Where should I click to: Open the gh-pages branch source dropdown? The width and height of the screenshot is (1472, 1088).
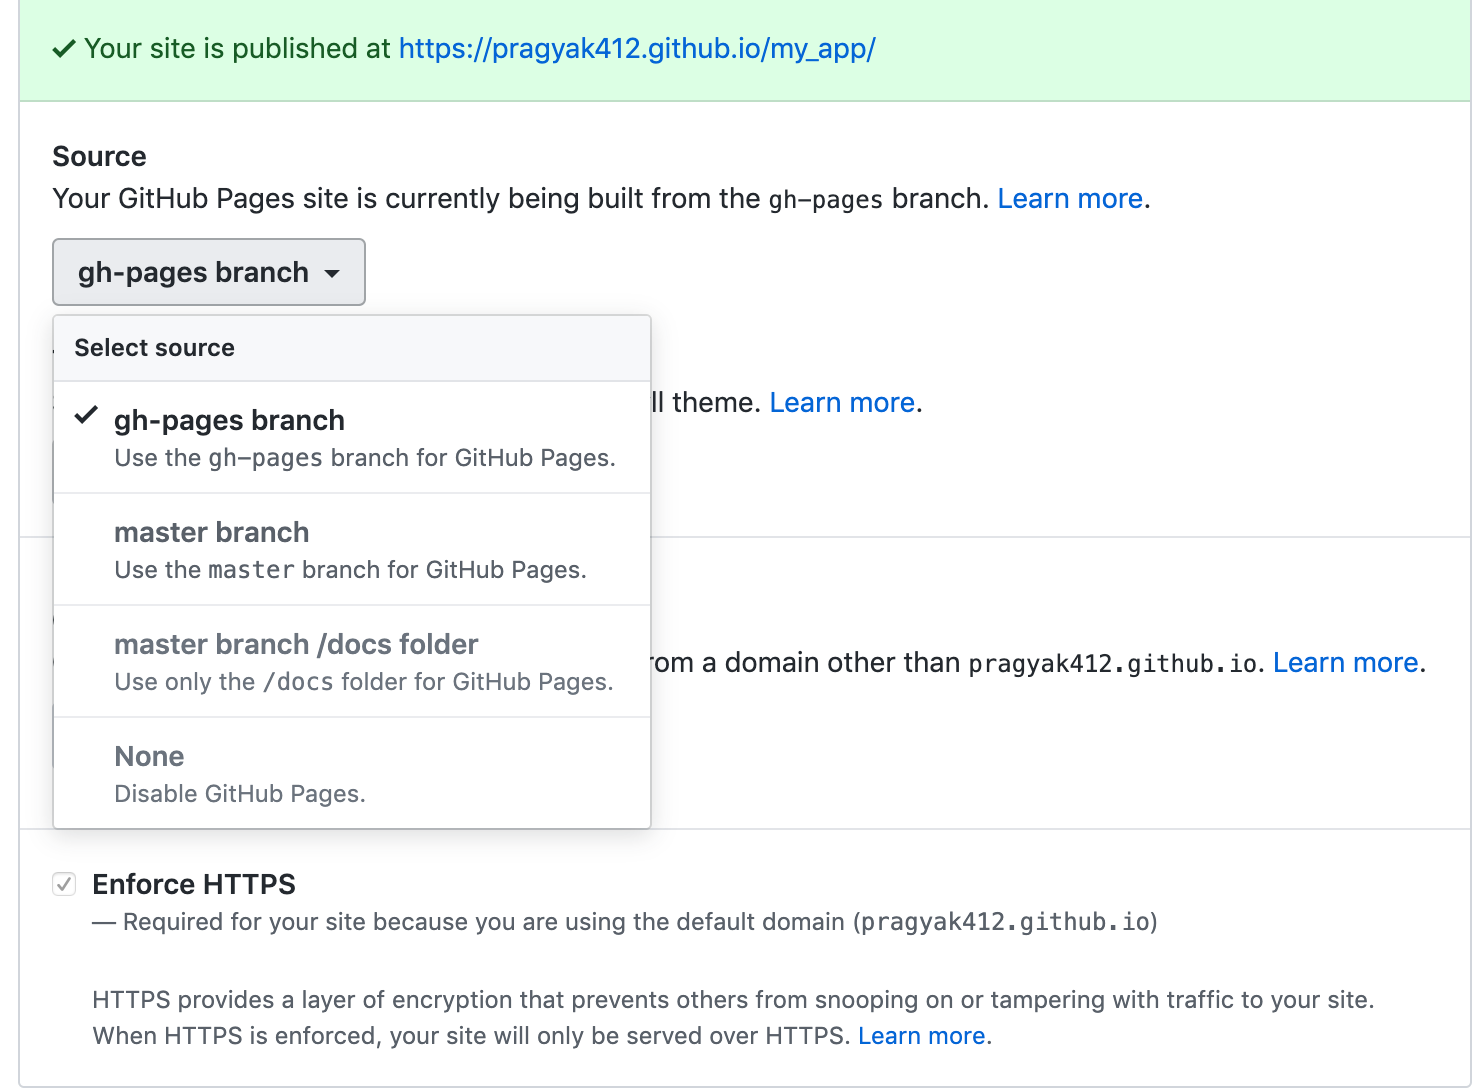208,272
